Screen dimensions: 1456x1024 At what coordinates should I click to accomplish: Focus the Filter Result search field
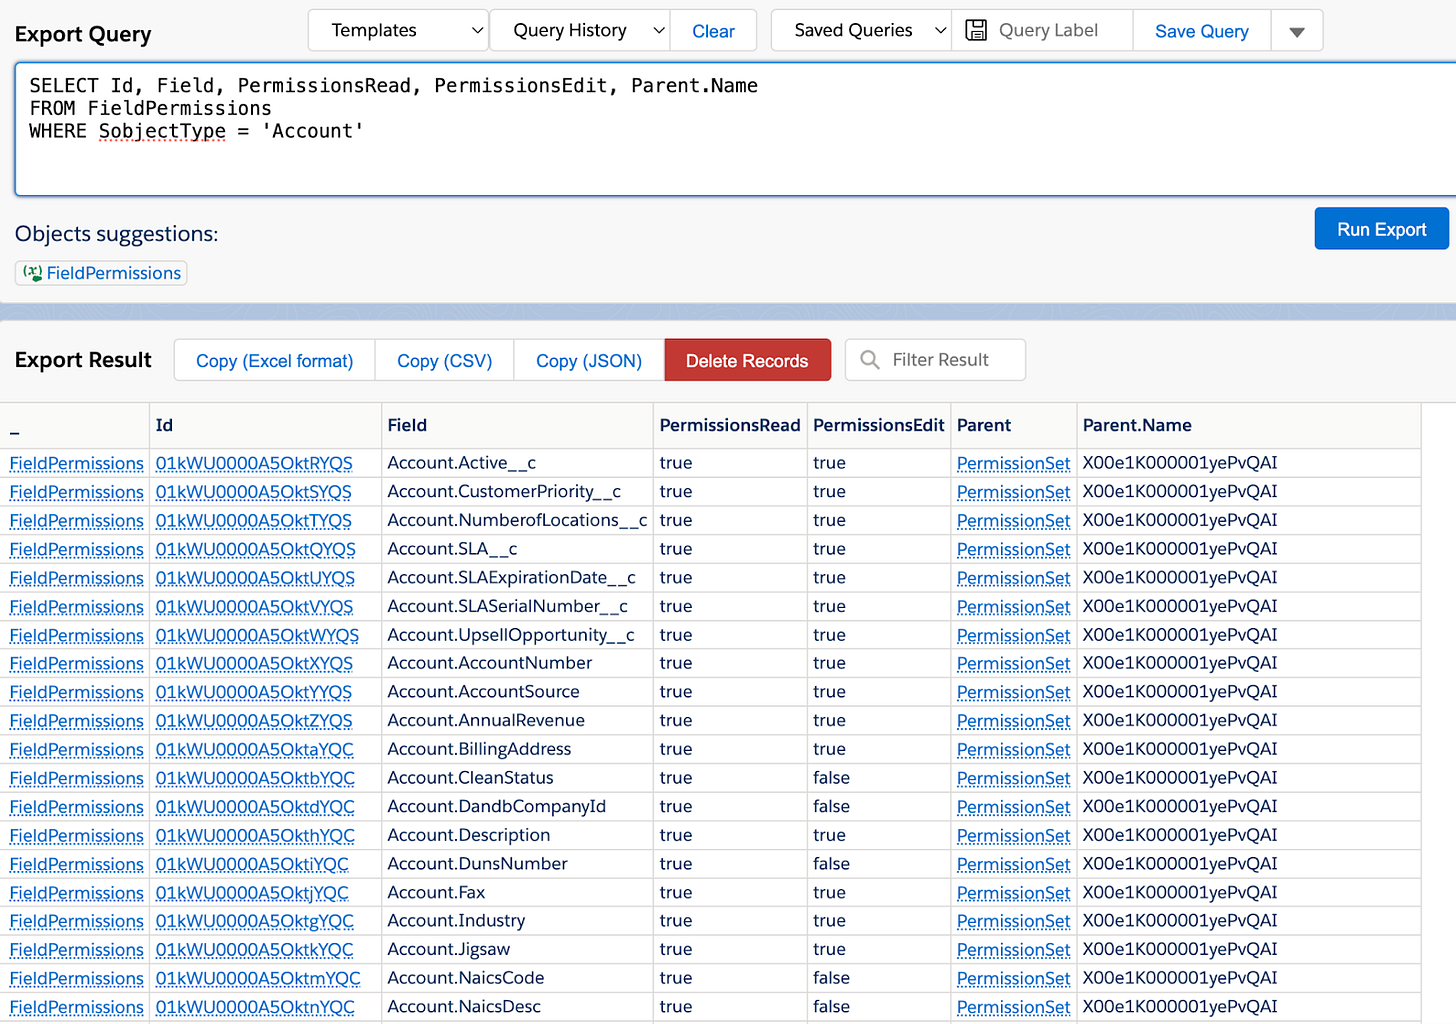pyautogui.click(x=936, y=360)
